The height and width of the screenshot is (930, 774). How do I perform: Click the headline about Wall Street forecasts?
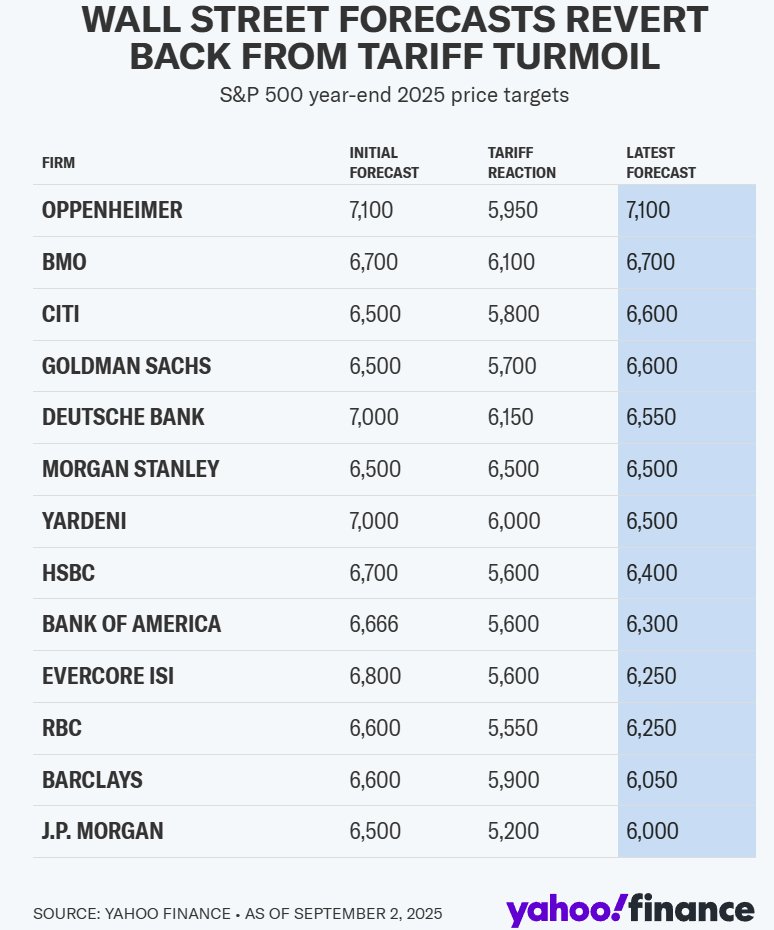[x=394, y=38]
